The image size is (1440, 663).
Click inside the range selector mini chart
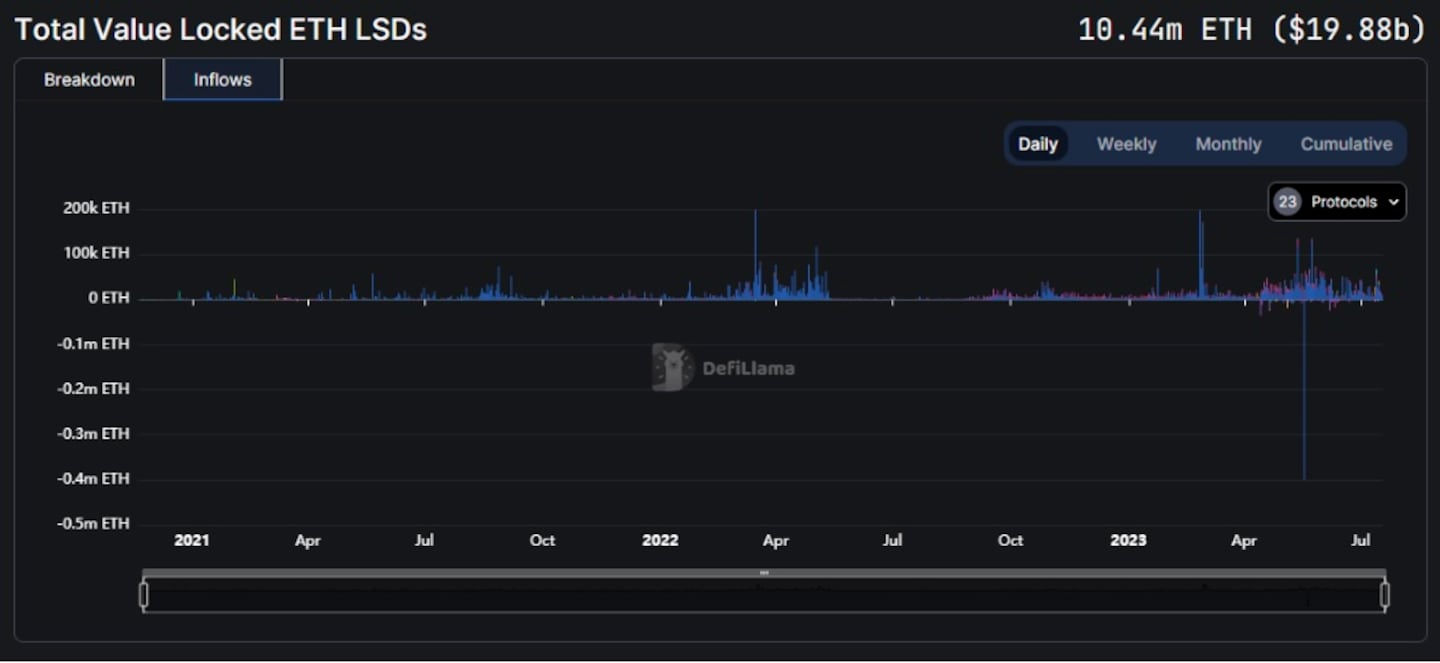click(x=764, y=596)
